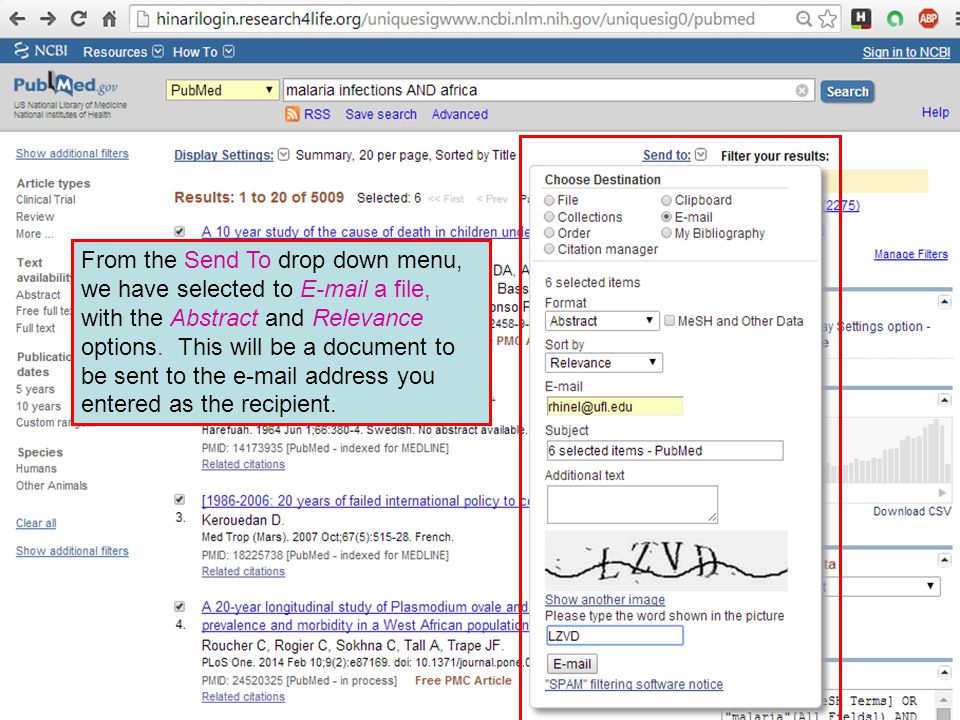Clear search box with the X icon
This screenshot has height=720, width=960.
tap(801, 91)
